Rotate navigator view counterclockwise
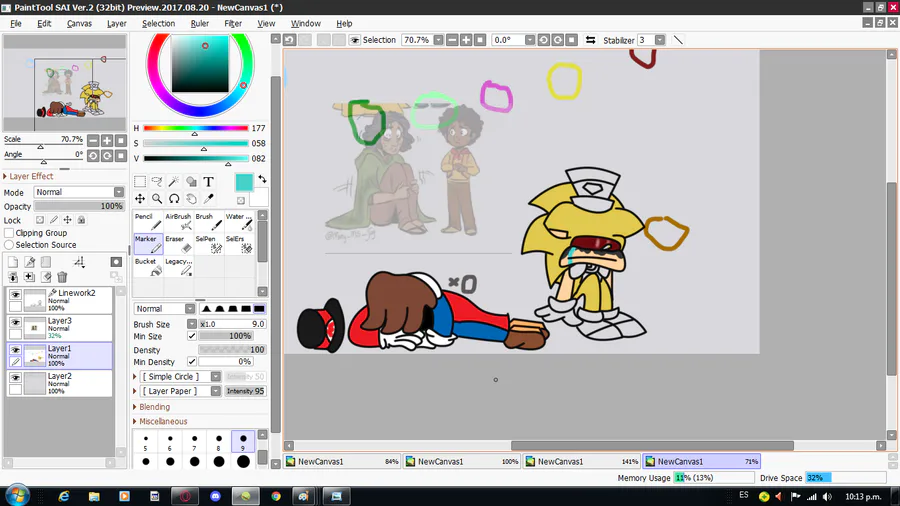Viewport: 900px width, 506px height. click(x=93, y=155)
